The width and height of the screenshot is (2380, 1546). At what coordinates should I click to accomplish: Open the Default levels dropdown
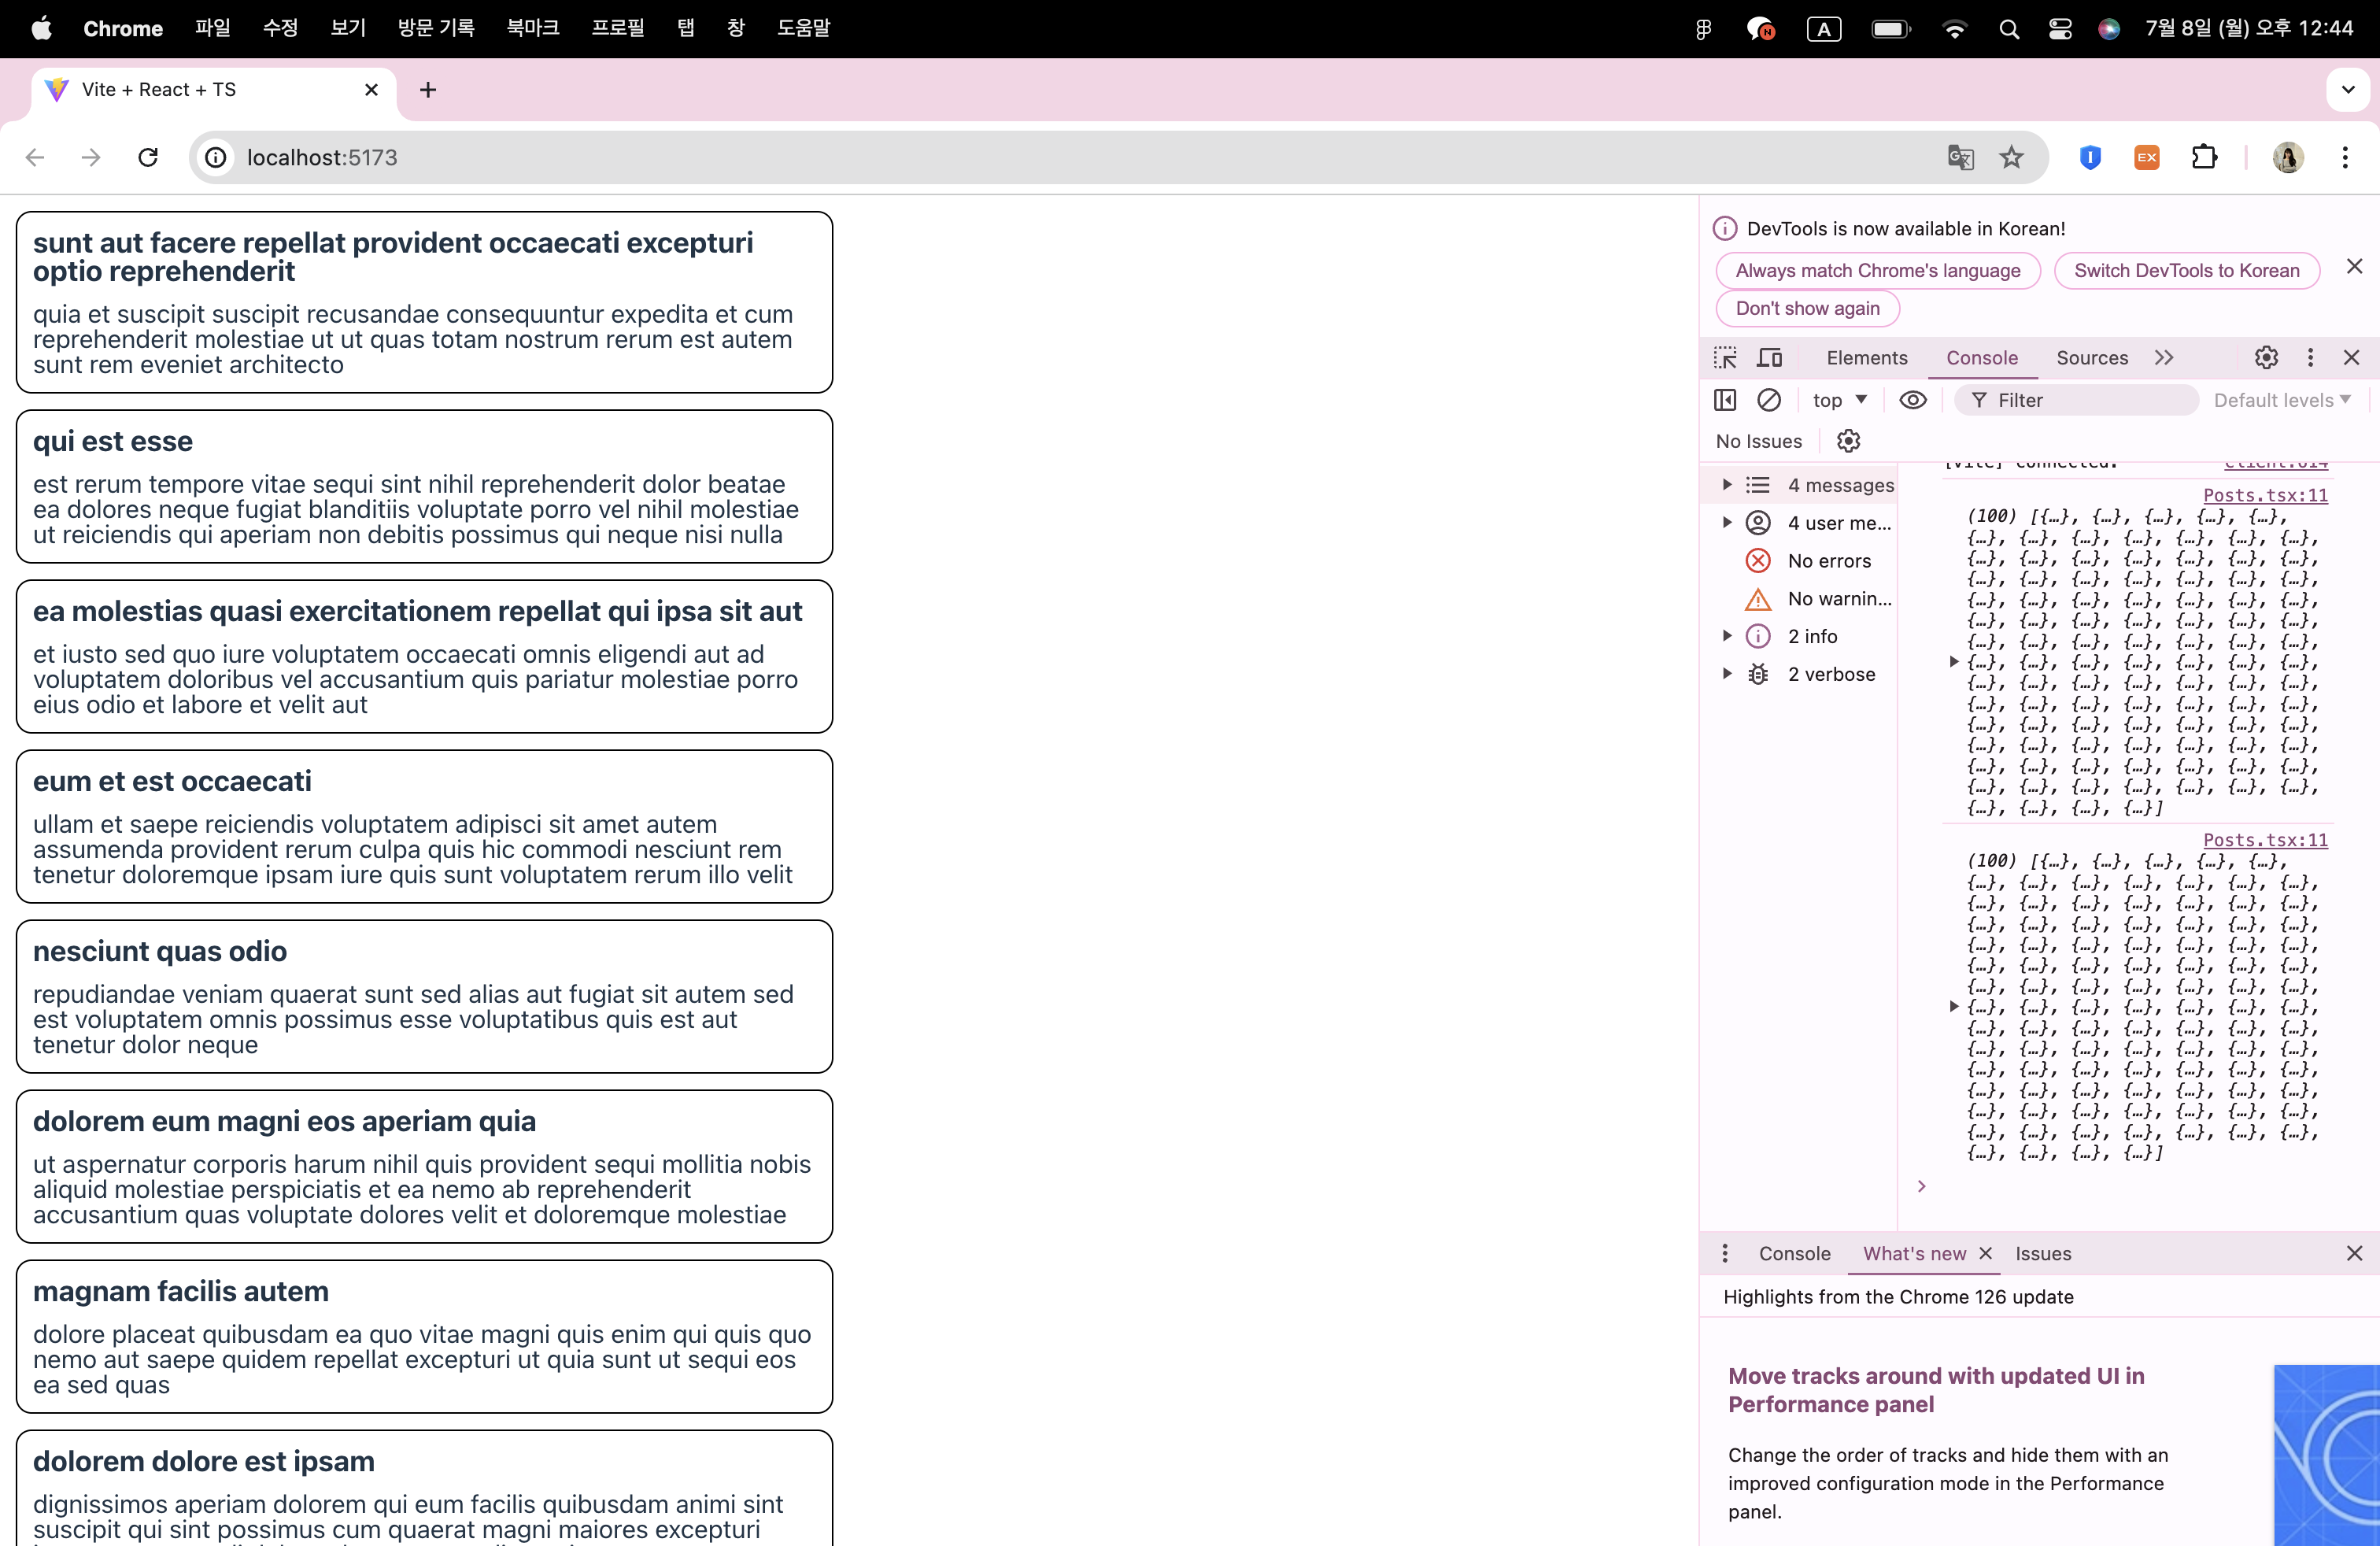[x=2281, y=400]
